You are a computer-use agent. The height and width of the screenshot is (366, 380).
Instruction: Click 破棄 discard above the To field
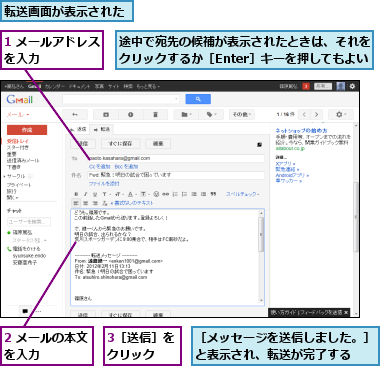[158, 144]
